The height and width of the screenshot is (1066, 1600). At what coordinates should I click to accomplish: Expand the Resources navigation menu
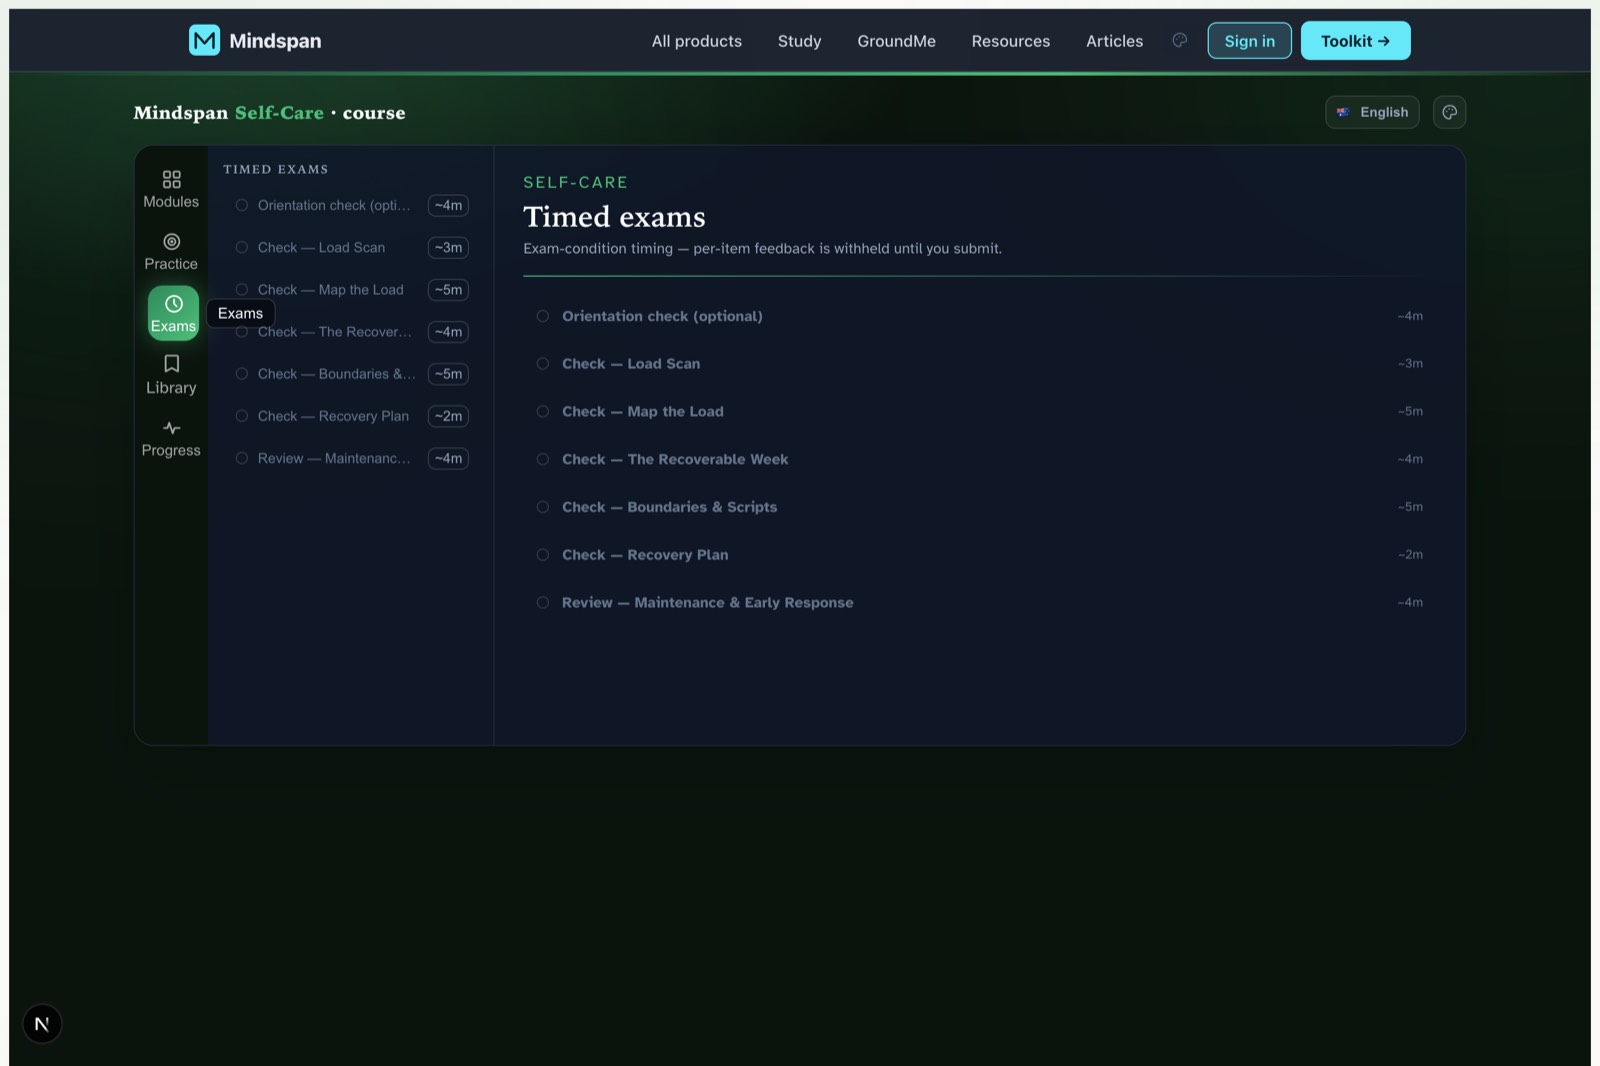1011,41
